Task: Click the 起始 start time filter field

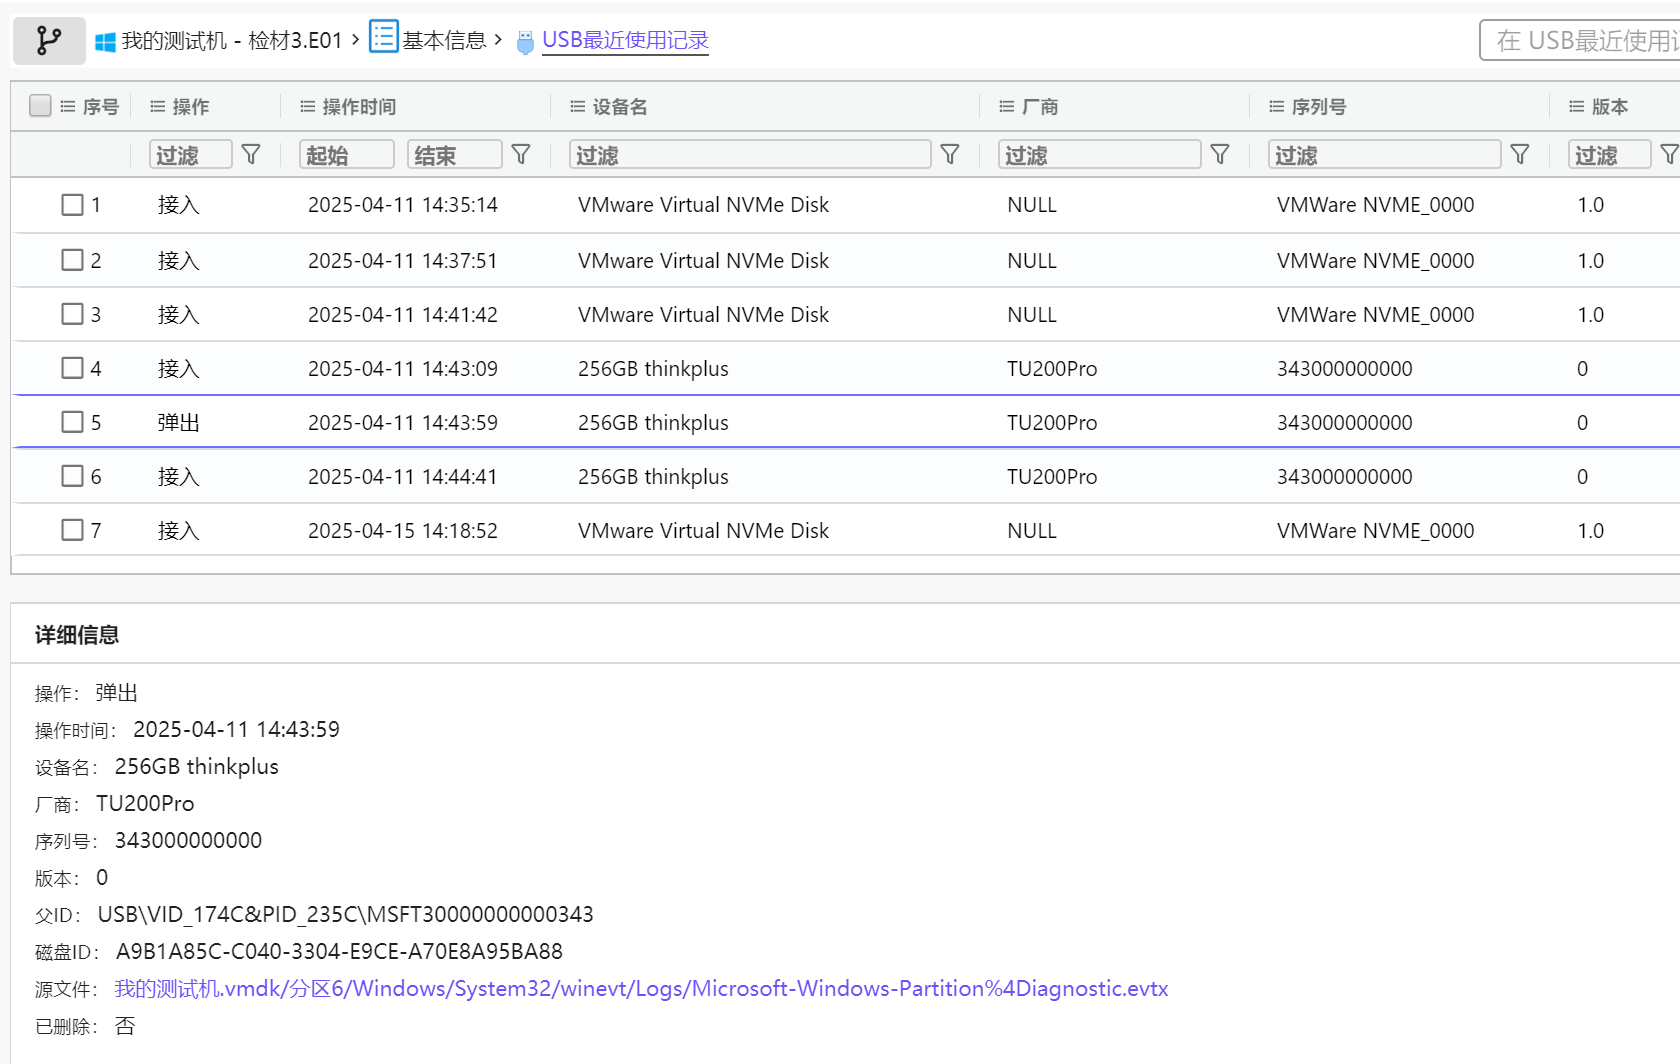Action: coord(347,154)
